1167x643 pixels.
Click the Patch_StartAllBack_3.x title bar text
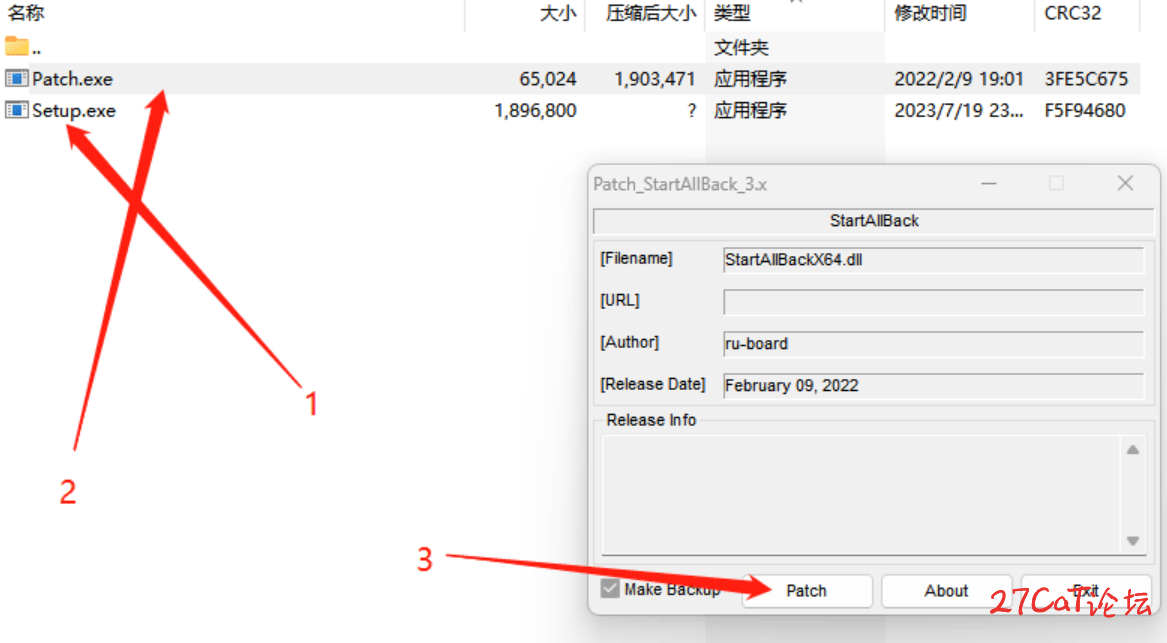[680, 184]
